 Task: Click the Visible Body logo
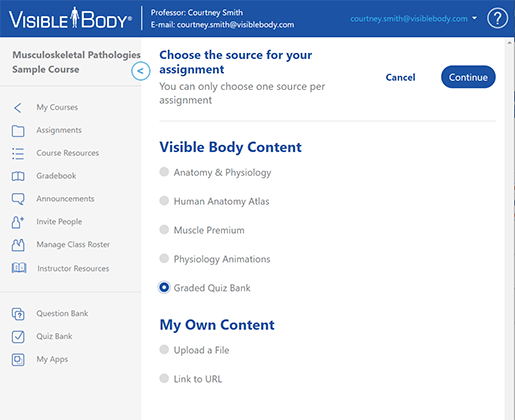pos(70,19)
